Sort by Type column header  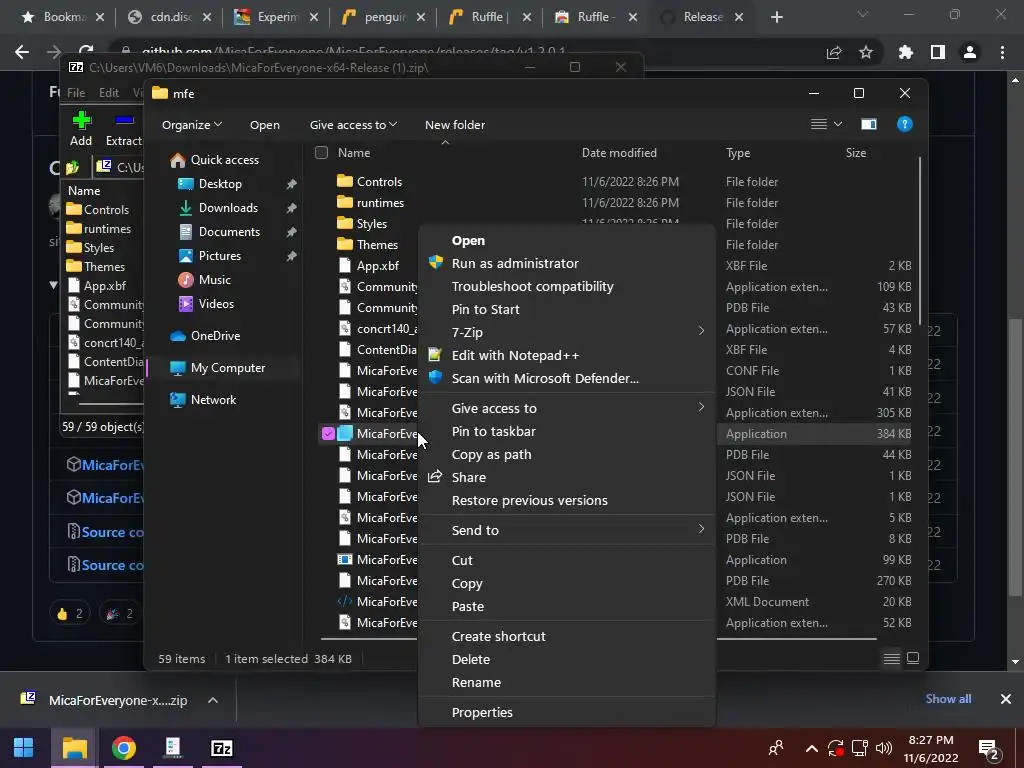[x=738, y=153]
